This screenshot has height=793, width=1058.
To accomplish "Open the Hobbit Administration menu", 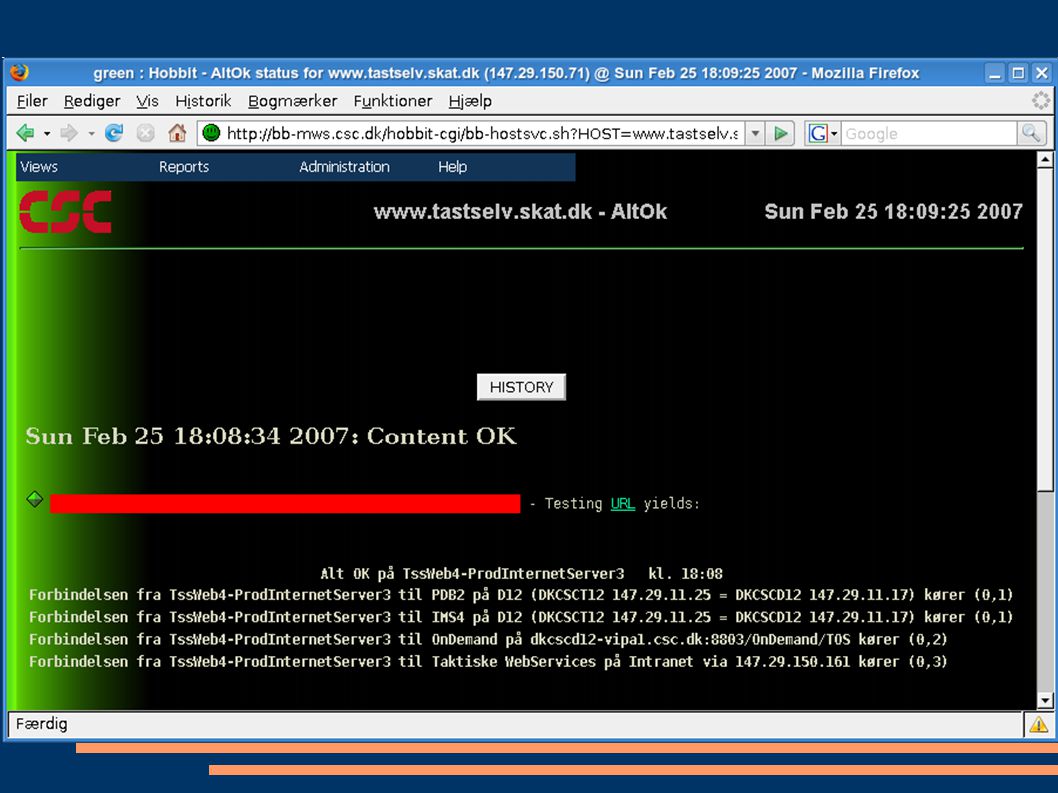I will tap(344, 167).
